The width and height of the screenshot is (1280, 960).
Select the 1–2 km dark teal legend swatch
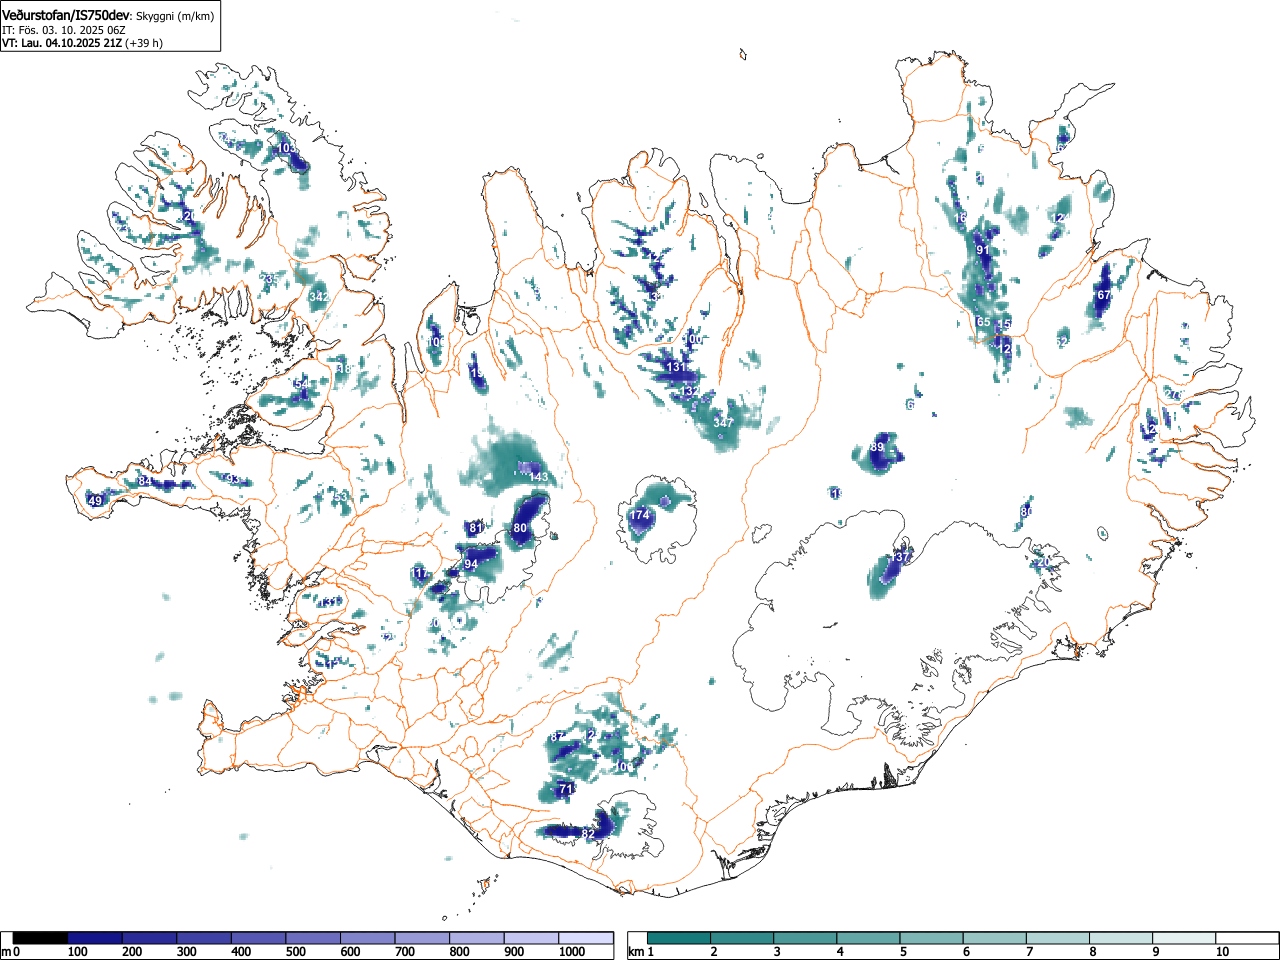pos(680,938)
